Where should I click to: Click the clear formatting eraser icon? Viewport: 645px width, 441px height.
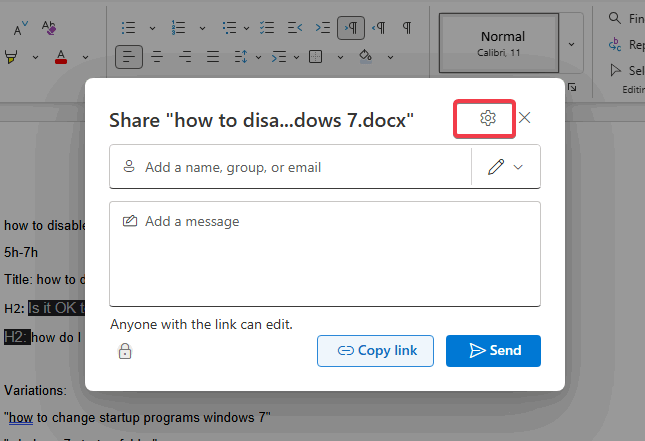click(x=49, y=28)
